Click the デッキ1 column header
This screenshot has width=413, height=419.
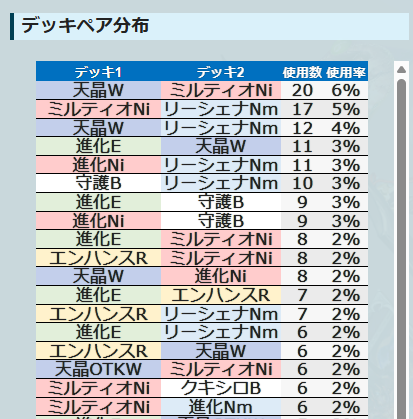pyautogui.click(x=98, y=72)
